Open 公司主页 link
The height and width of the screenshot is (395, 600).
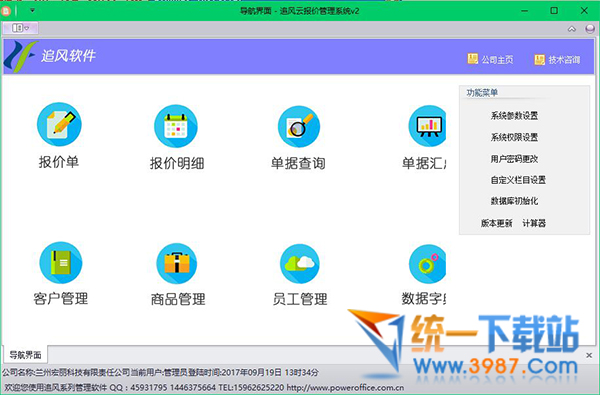click(497, 60)
